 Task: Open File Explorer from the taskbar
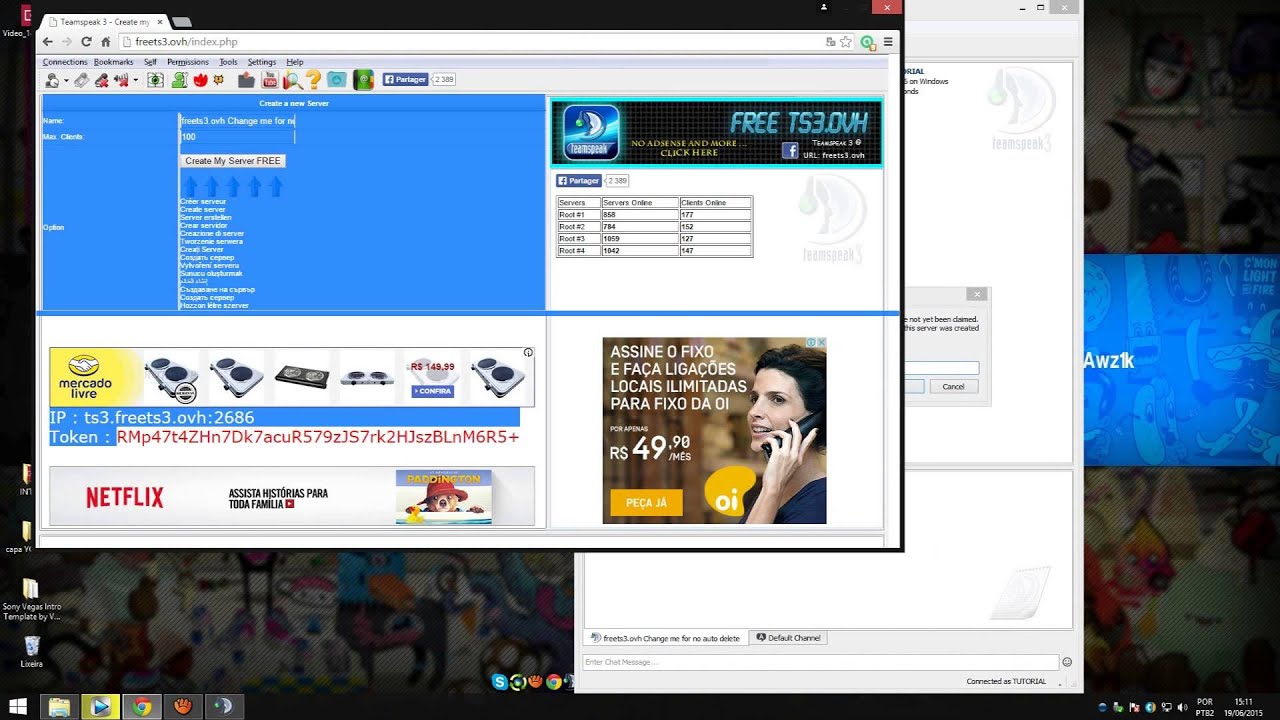coord(59,707)
